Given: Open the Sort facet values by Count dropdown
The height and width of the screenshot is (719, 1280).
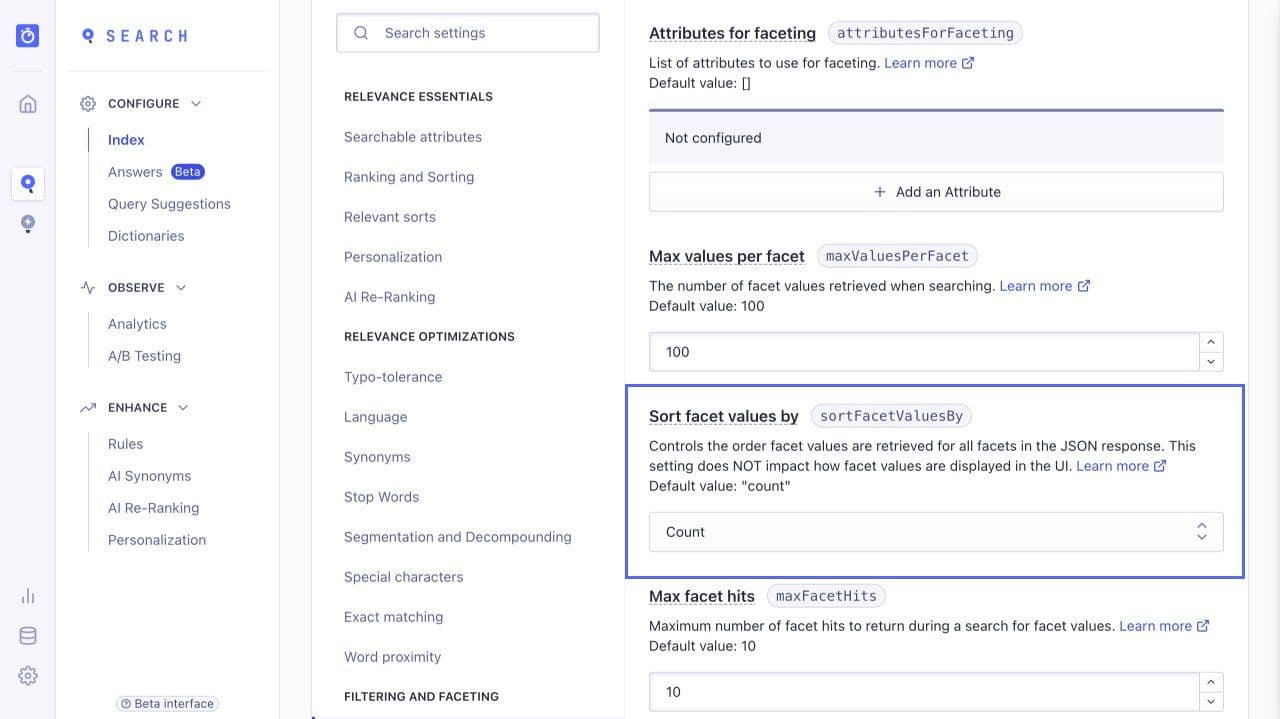Looking at the screenshot, I should pyautogui.click(x=936, y=532).
